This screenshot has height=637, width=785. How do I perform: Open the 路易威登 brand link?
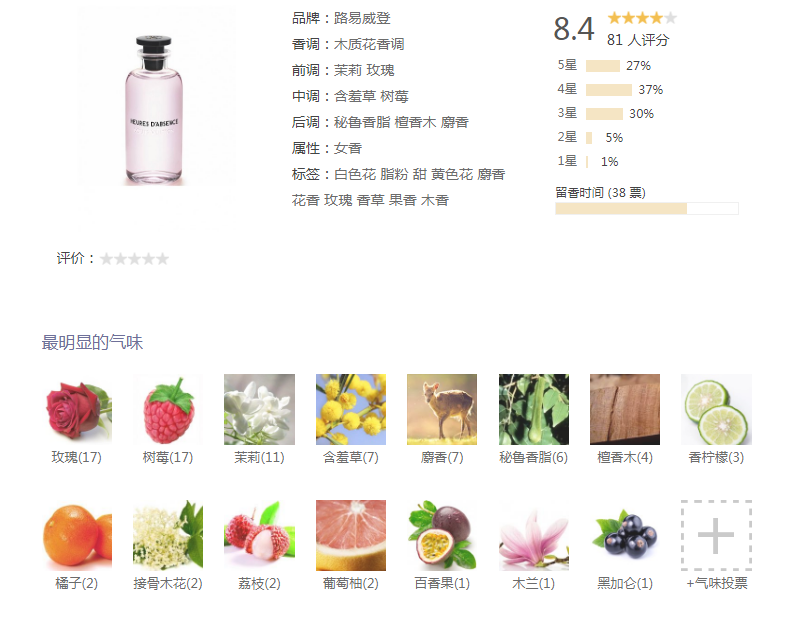pyautogui.click(x=362, y=18)
